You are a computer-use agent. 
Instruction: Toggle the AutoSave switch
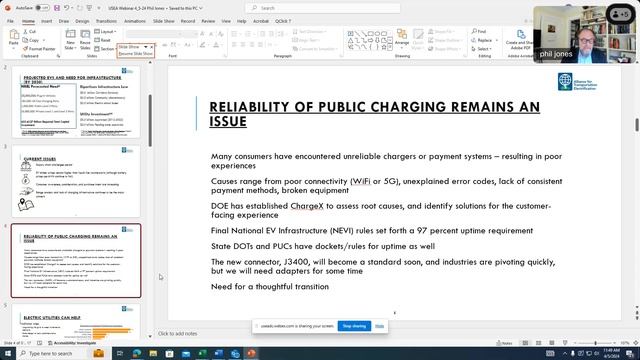42,8
